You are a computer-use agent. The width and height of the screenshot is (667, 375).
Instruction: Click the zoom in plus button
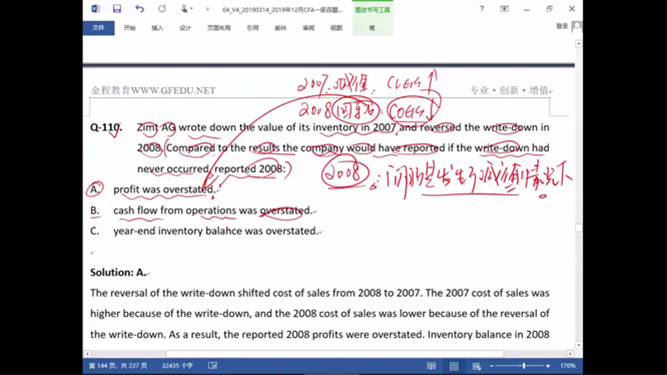pyautogui.click(x=548, y=366)
